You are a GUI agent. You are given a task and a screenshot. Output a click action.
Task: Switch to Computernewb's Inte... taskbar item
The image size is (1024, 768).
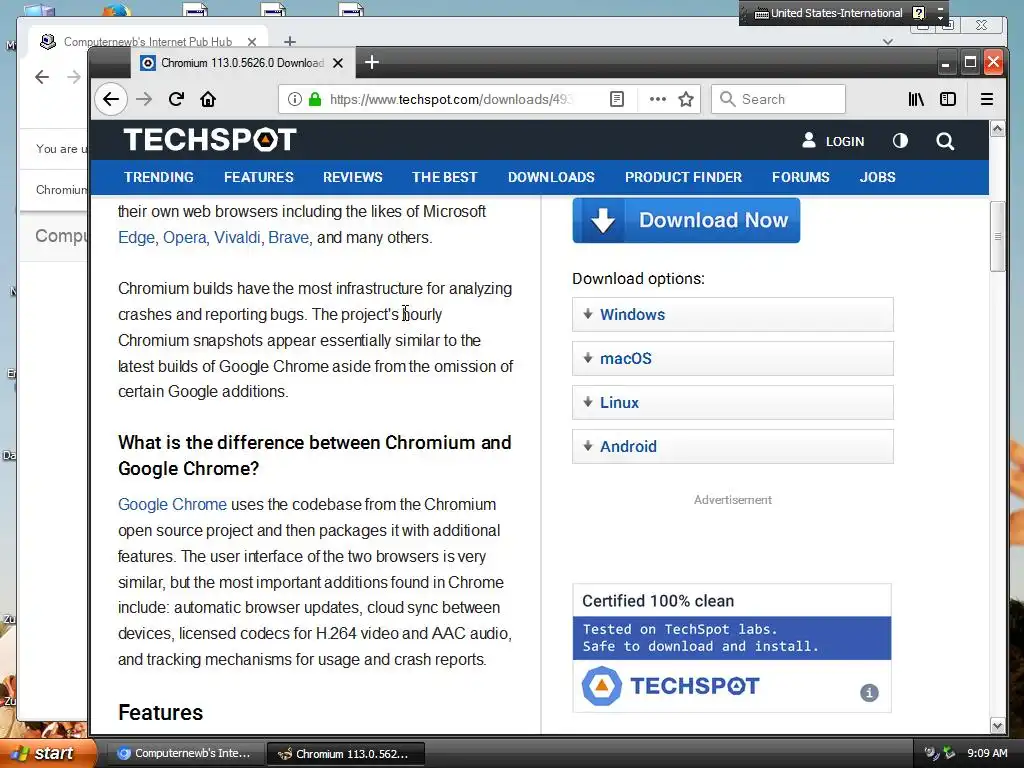pos(185,754)
